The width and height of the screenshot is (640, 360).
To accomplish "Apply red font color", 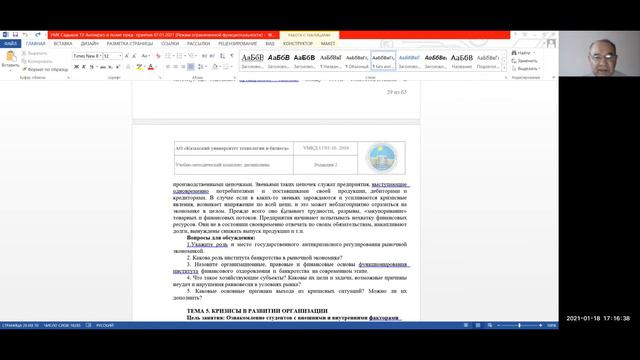I will (151, 67).
